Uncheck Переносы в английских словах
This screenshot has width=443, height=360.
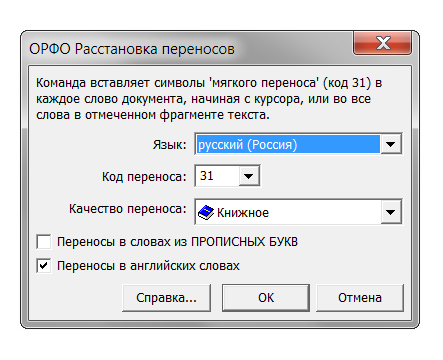click(x=44, y=266)
